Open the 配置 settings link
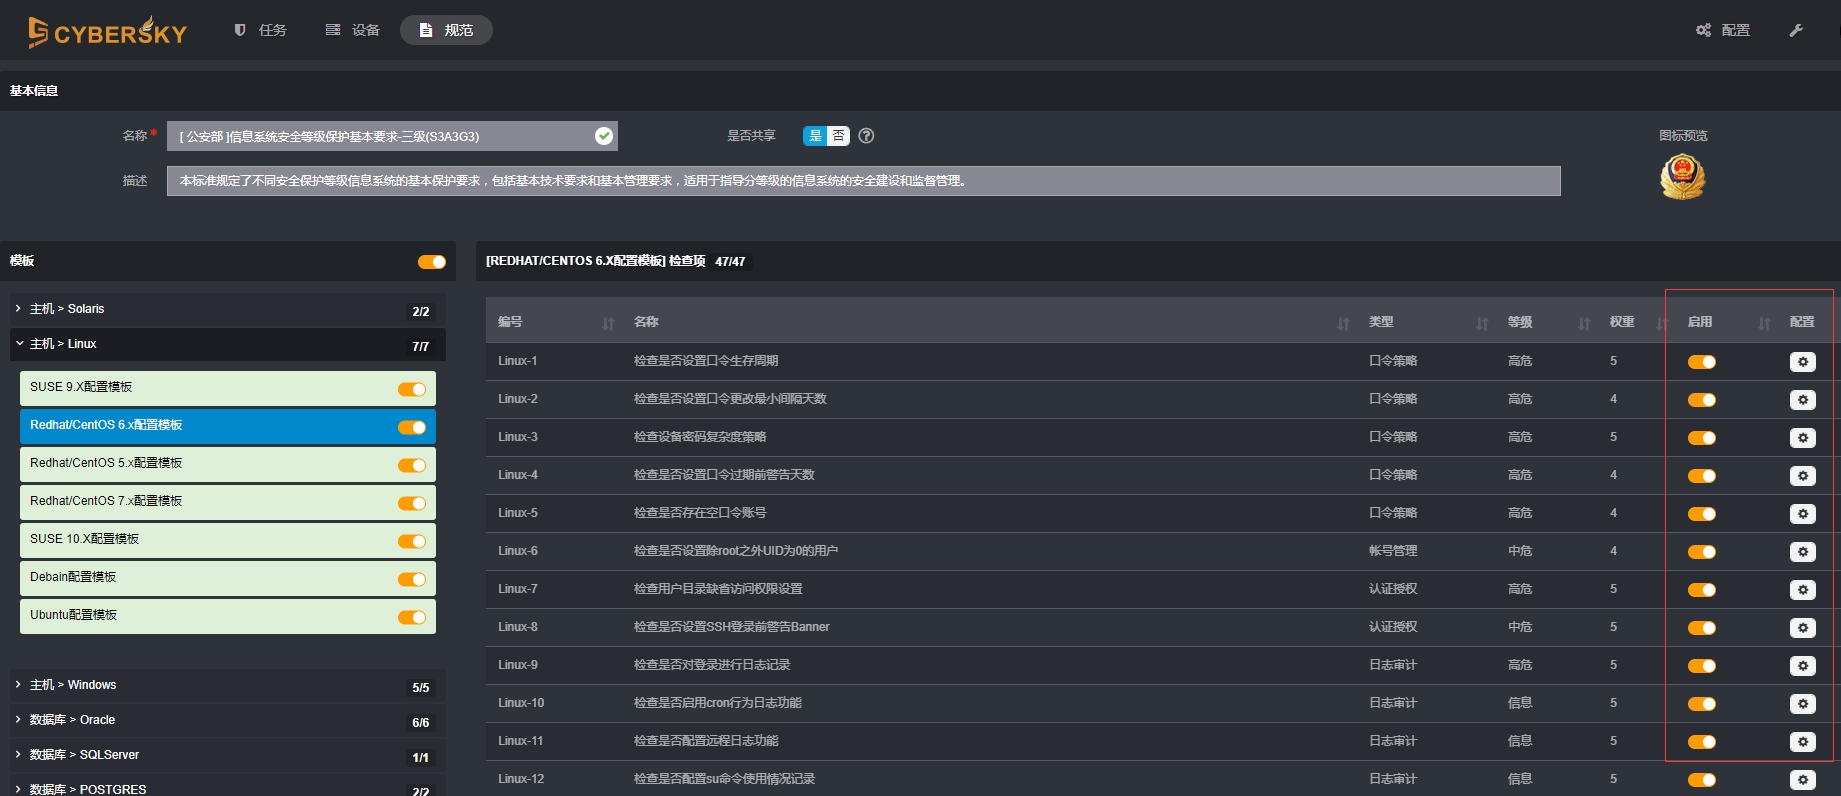The height and width of the screenshot is (796, 1841). (1723, 30)
